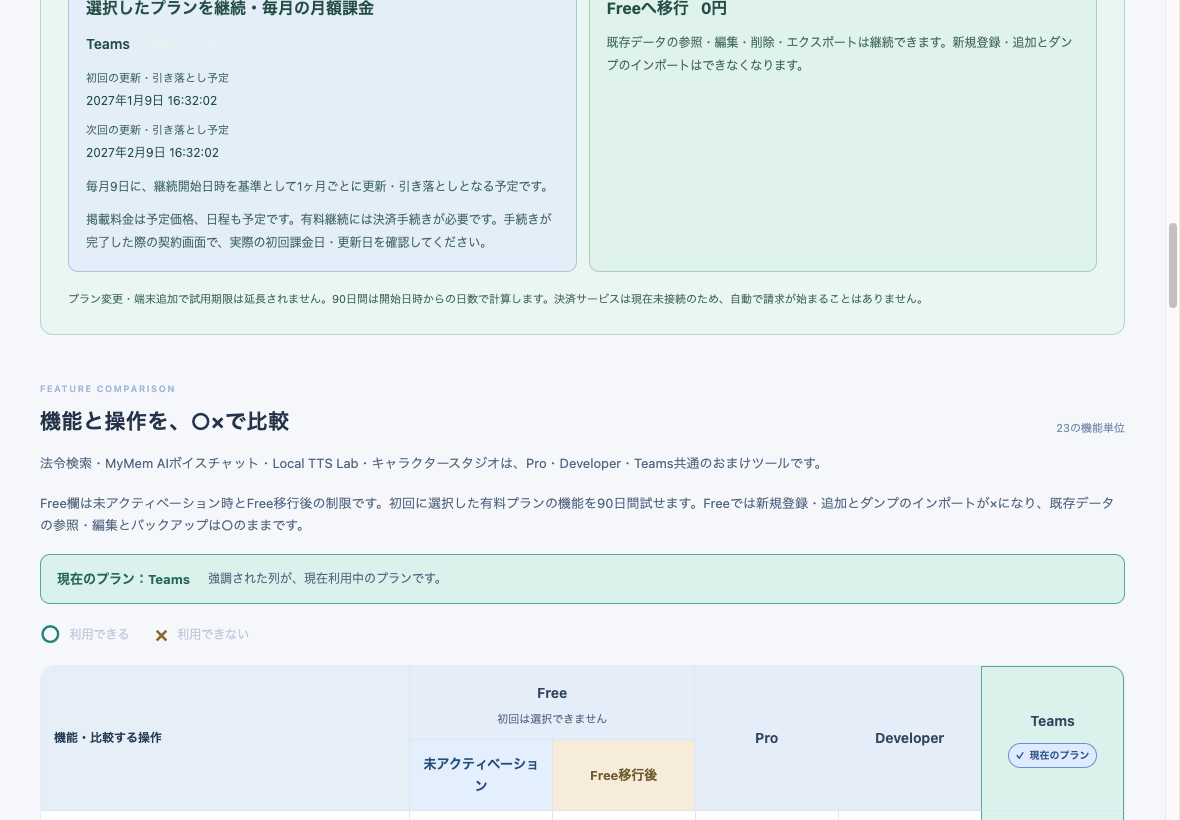Viewport: 1180px width, 820px height.
Task: Click the 次回の更新・引き落とし予定 label
Action: click(157, 129)
